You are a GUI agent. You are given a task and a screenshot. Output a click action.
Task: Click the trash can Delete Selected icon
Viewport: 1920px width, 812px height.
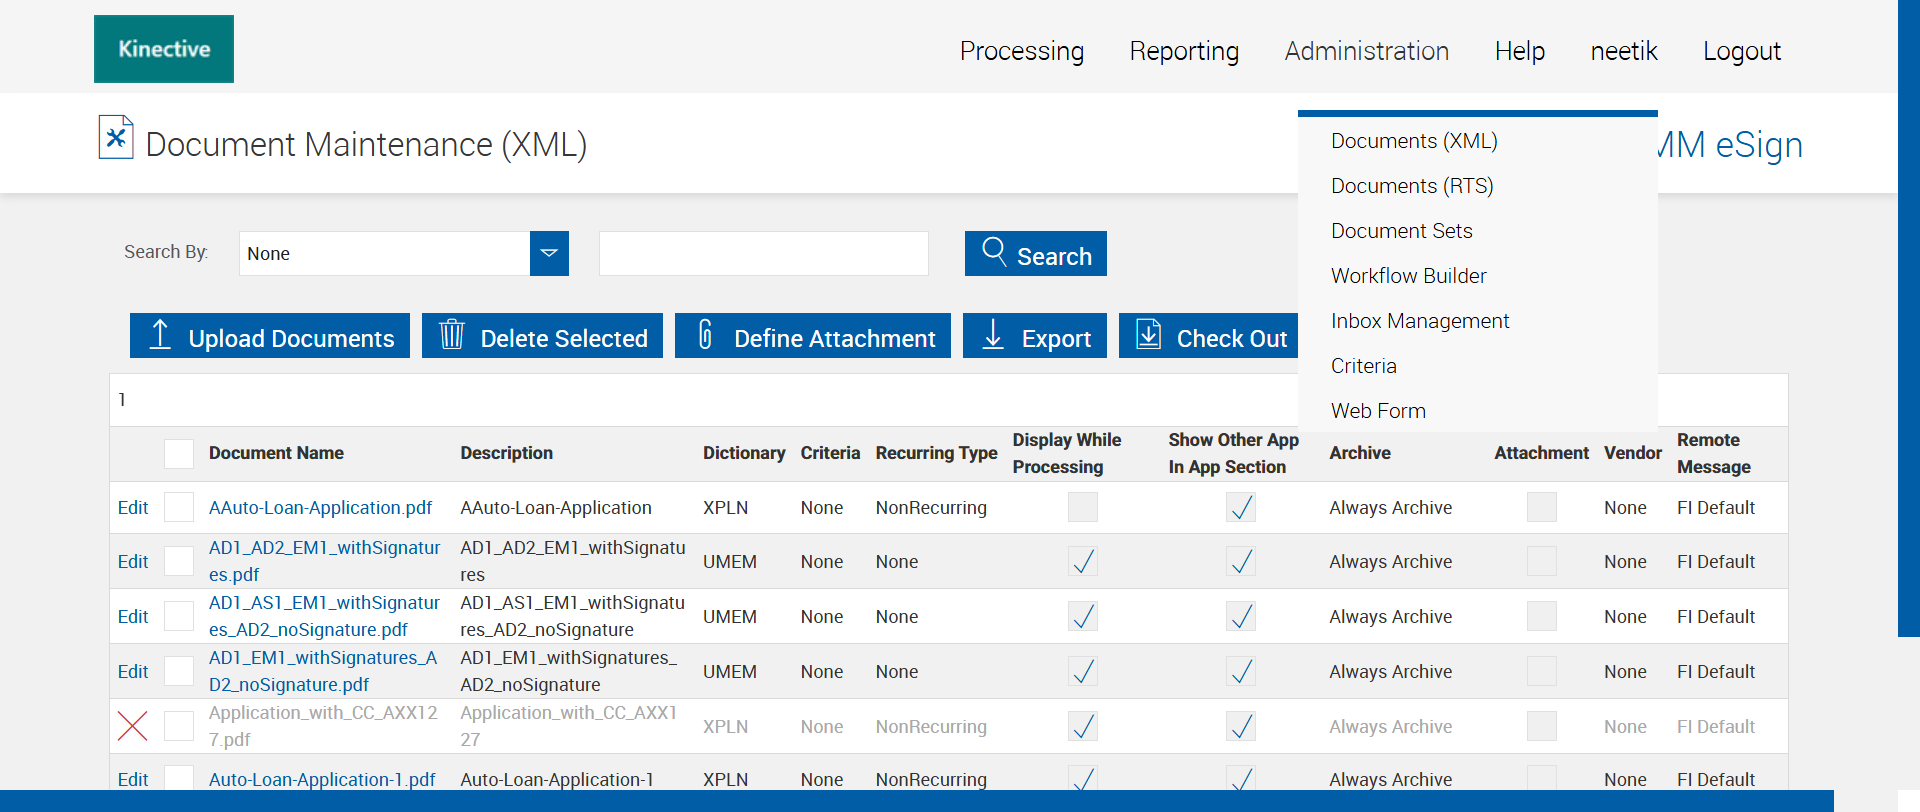(452, 335)
